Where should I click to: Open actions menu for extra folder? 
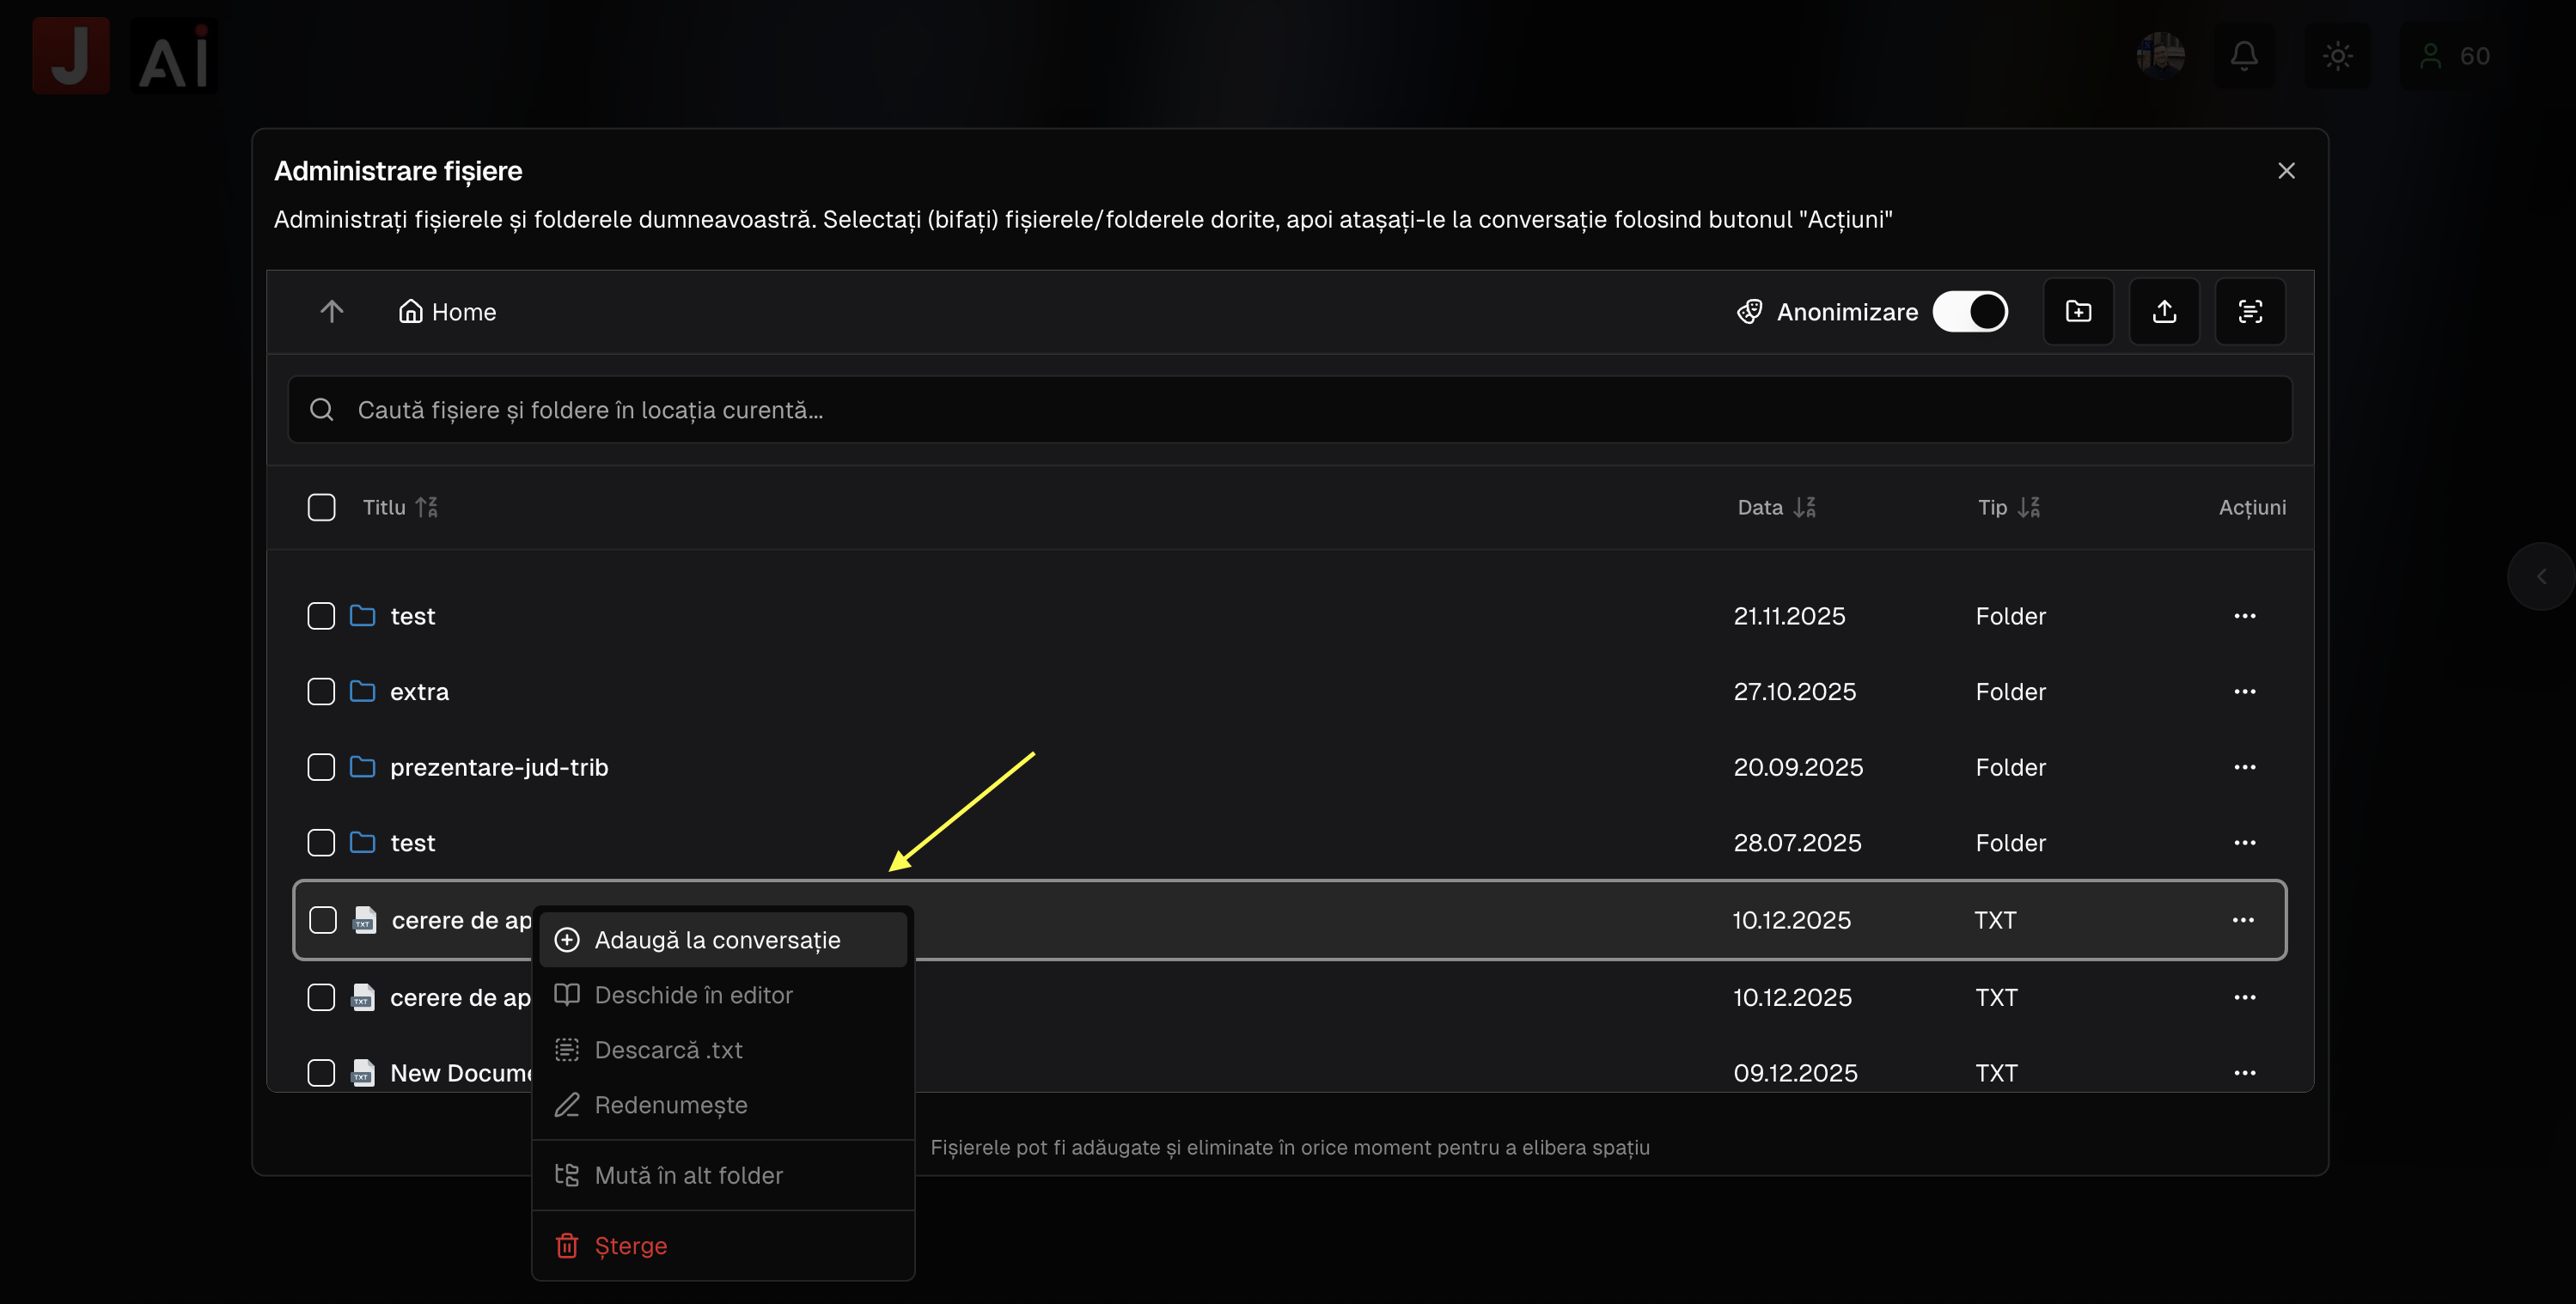pyautogui.click(x=2244, y=692)
